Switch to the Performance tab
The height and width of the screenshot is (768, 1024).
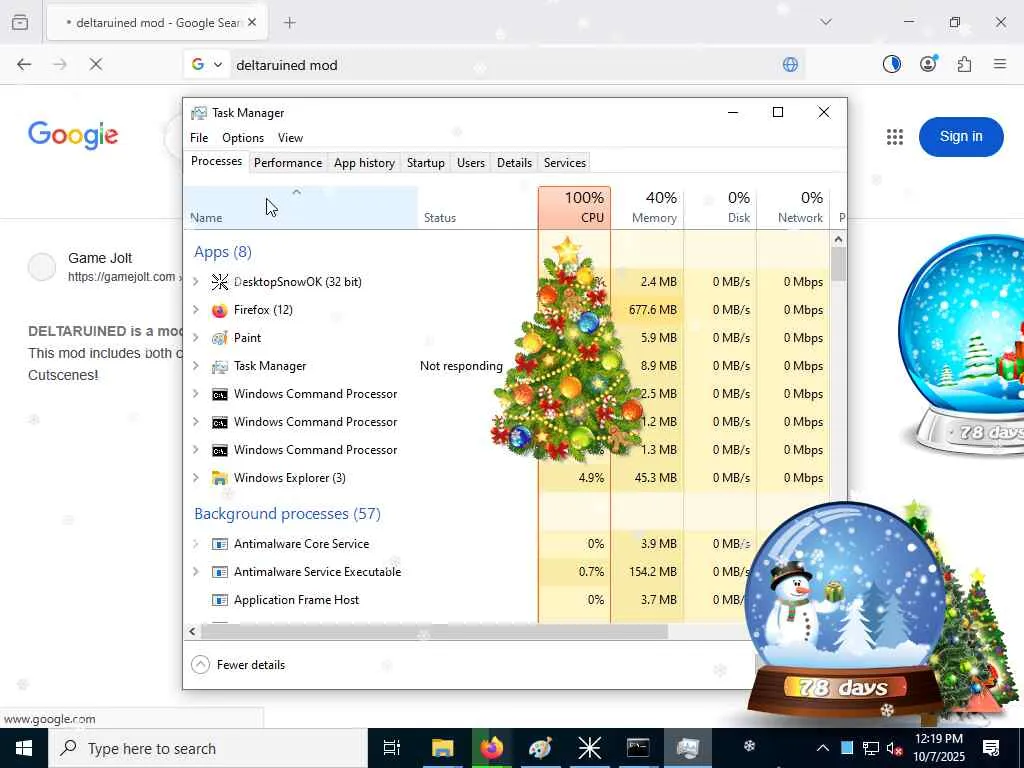[x=288, y=163]
